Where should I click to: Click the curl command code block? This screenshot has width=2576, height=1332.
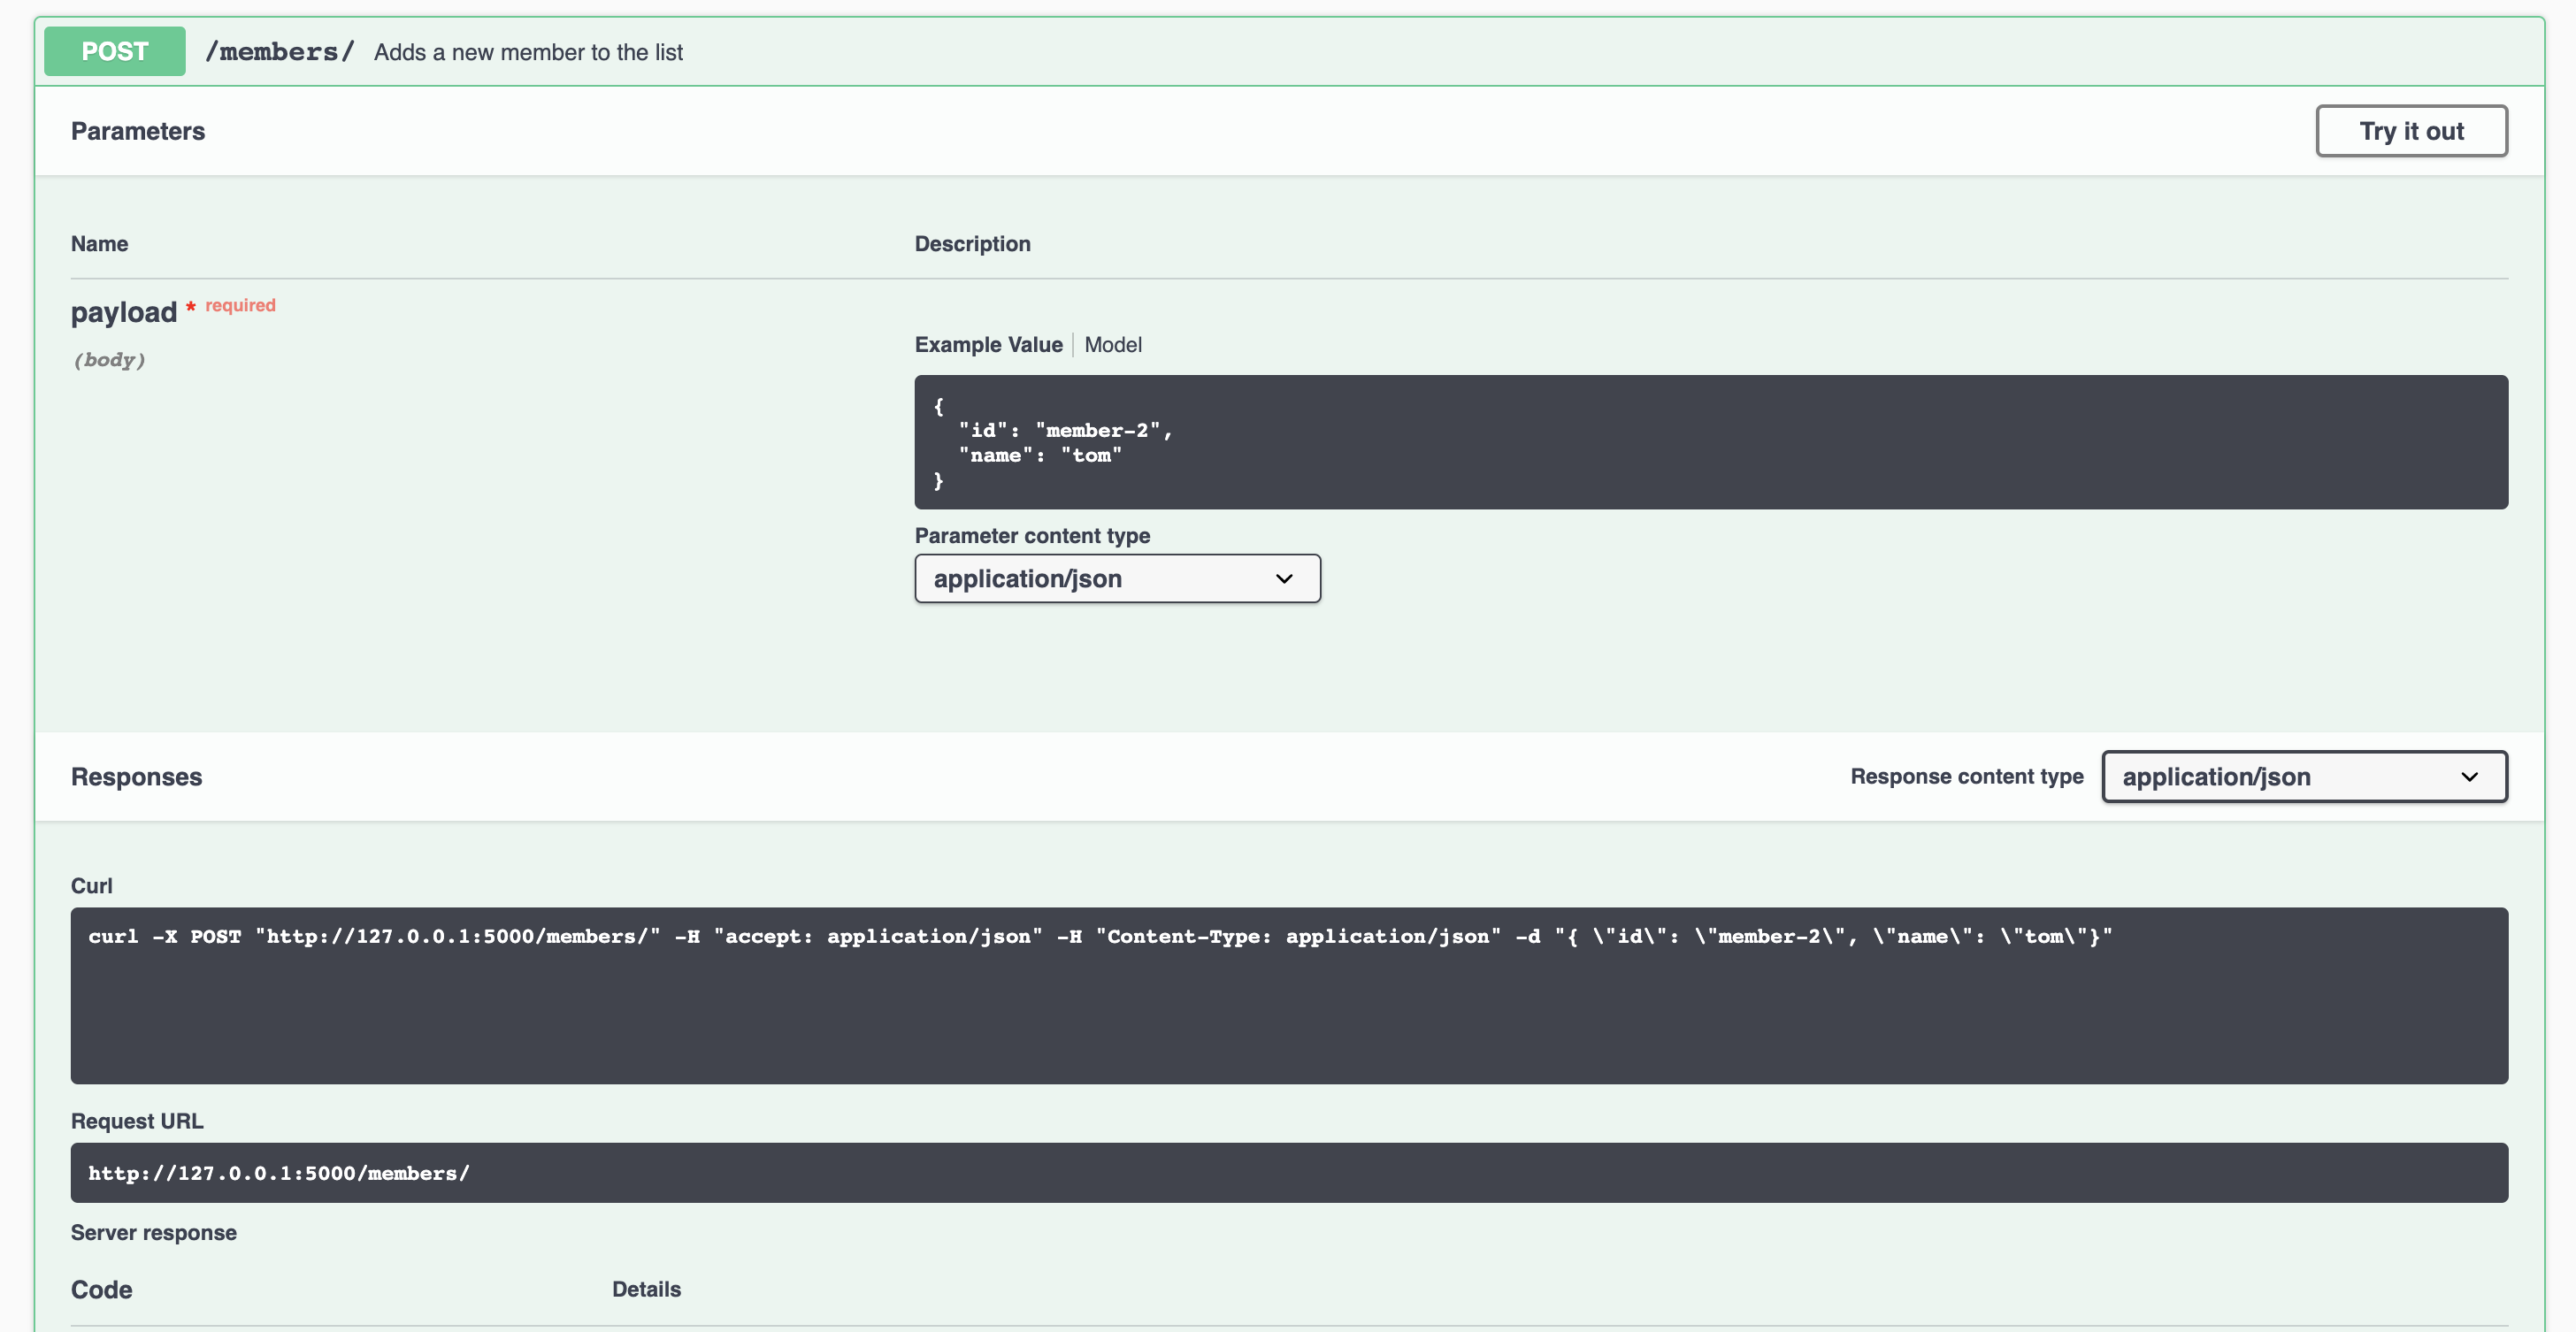(x=1288, y=995)
